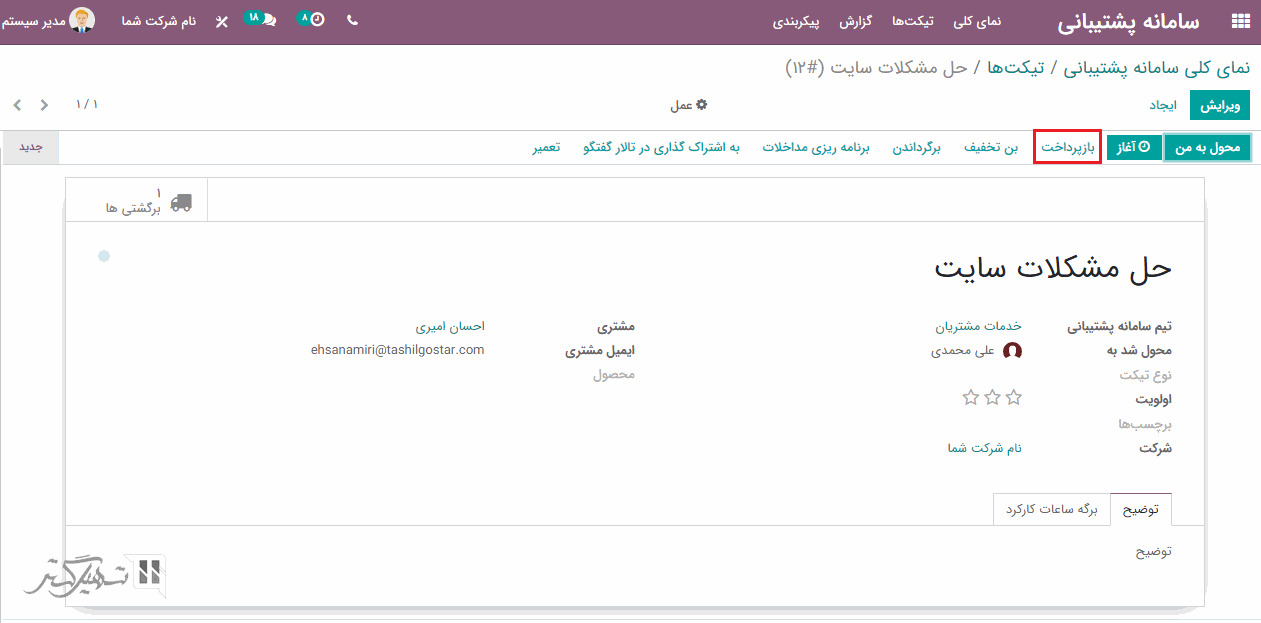This screenshot has width=1261, height=623.
Task: Click the بازپرداخت refund button
Action: pyautogui.click(x=1067, y=148)
